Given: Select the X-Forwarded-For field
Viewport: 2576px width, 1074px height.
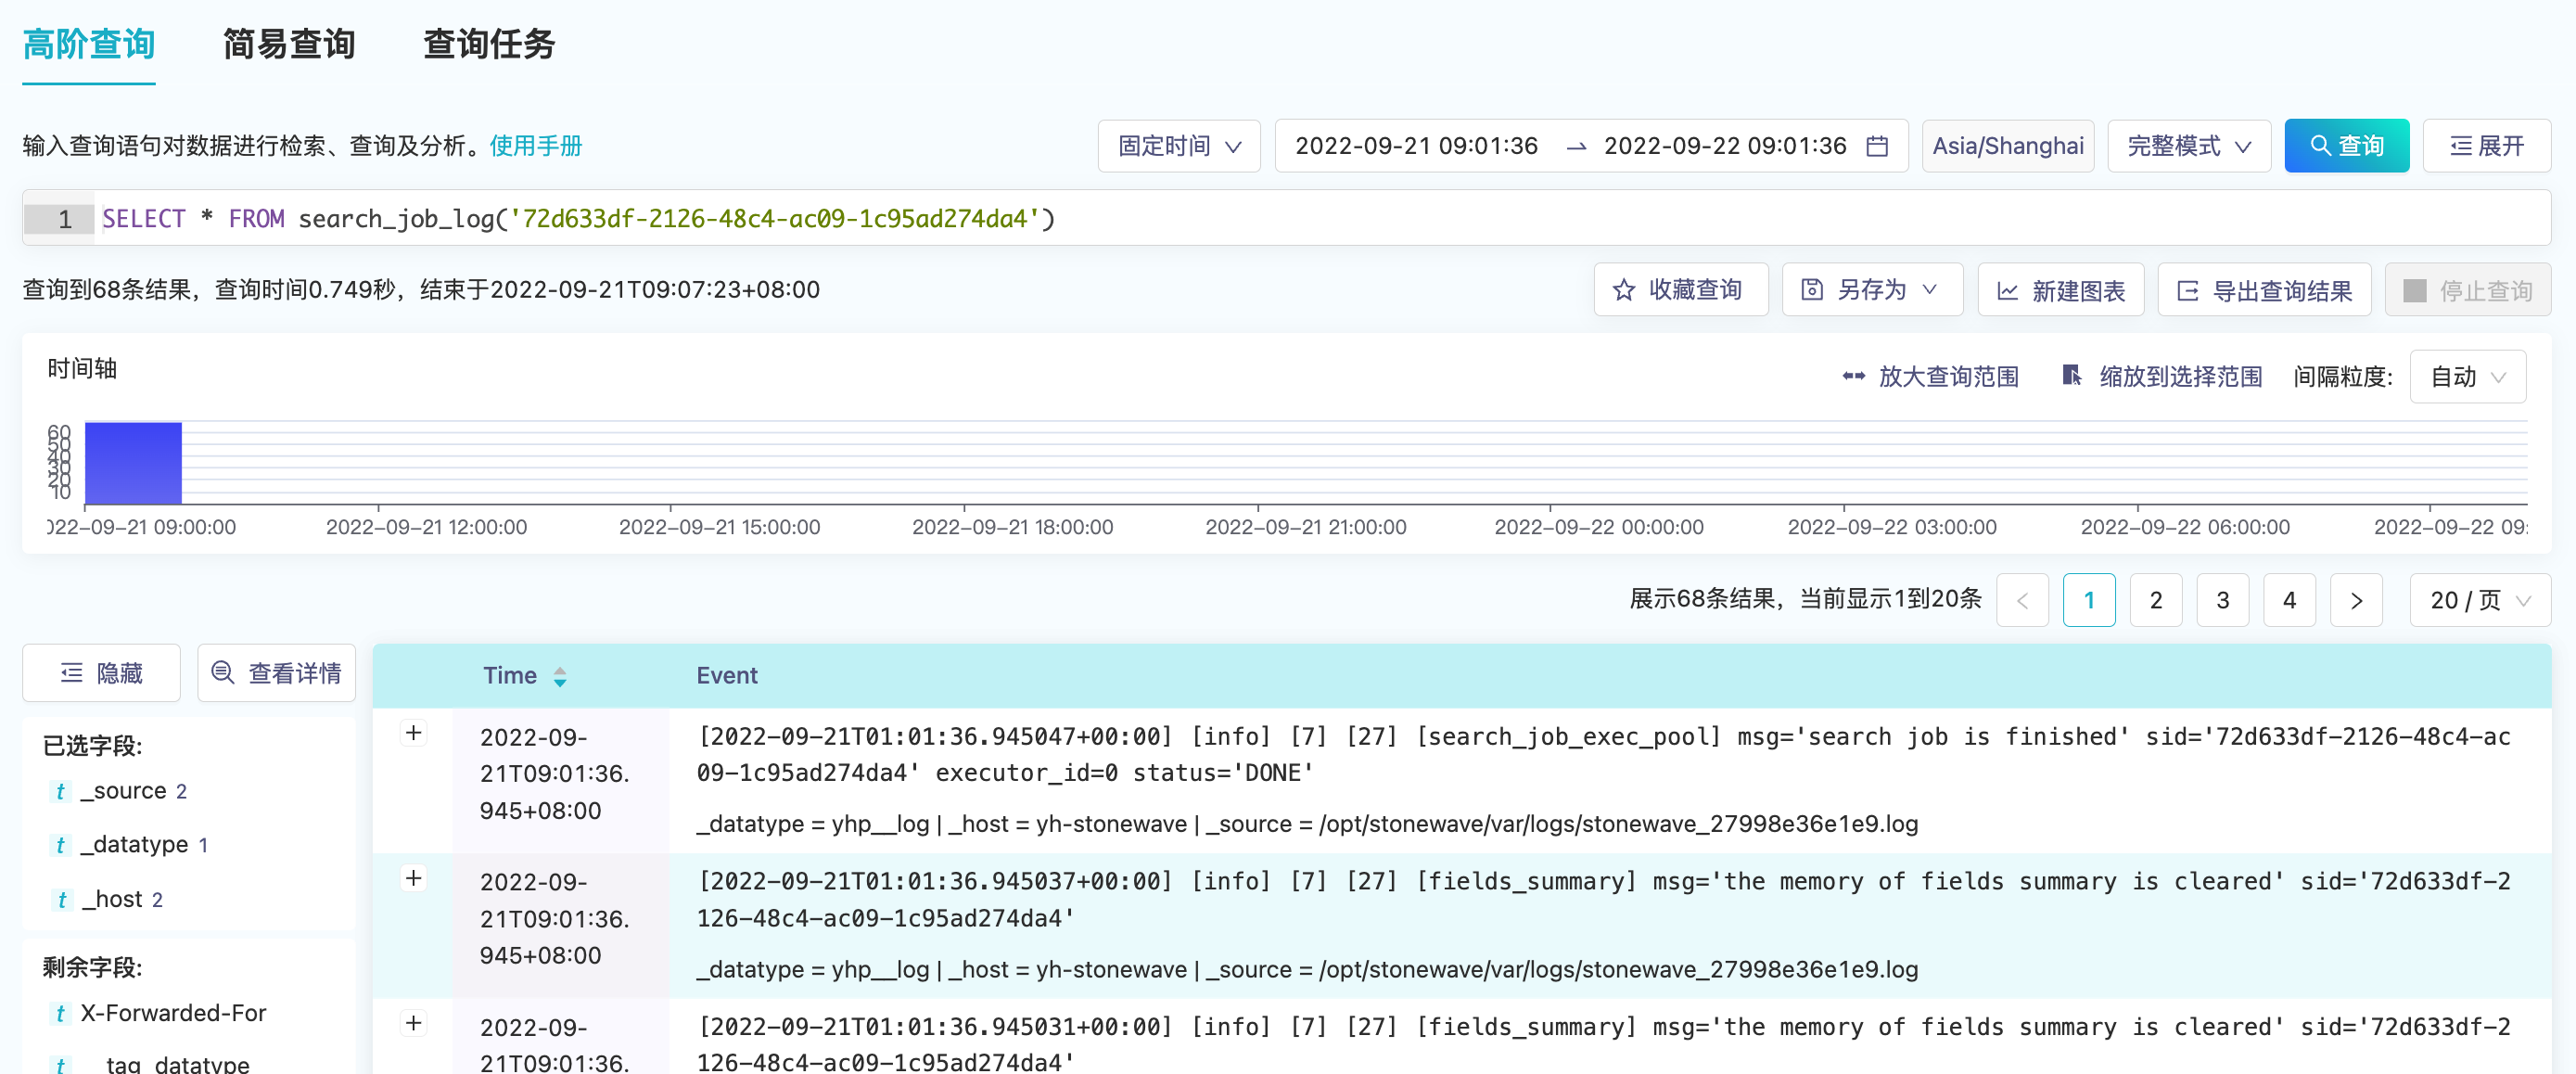Looking at the screenshot, I should coord(173,1013).
